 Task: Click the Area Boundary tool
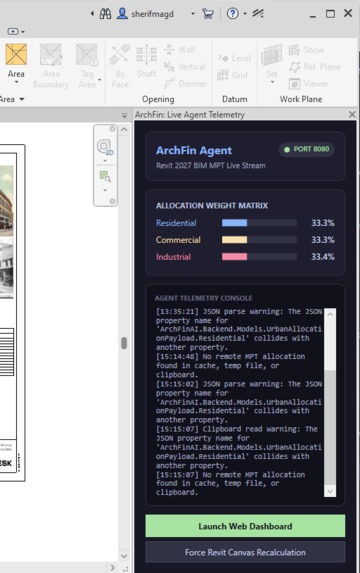coord(51,66)
